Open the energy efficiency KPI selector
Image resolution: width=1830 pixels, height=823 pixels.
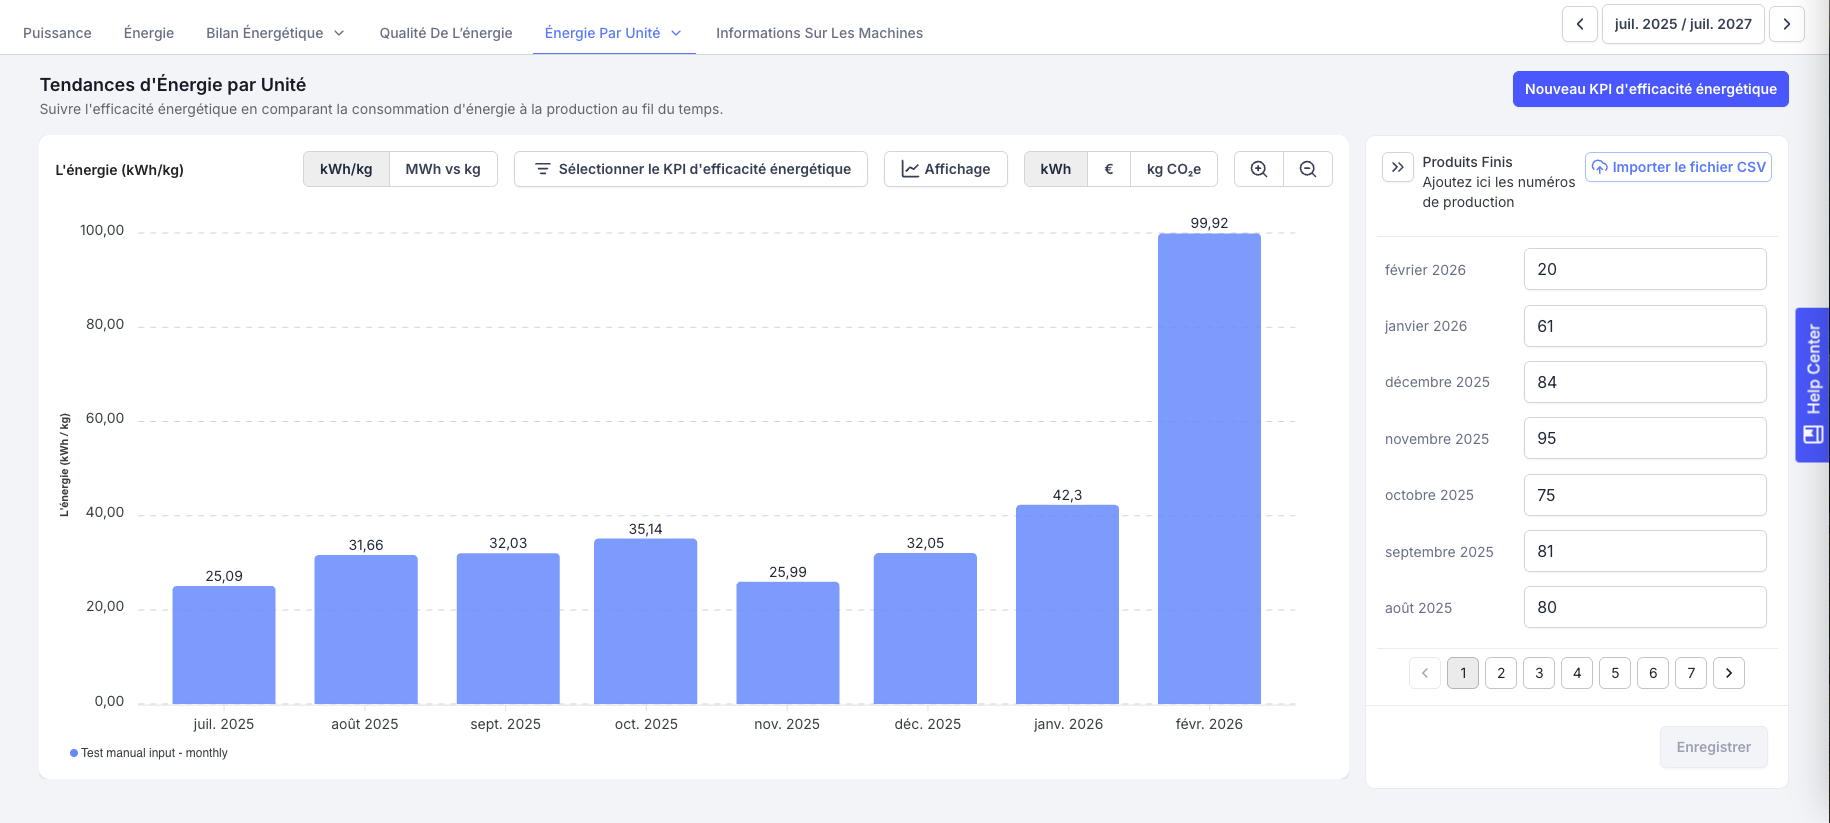[691, 169]
